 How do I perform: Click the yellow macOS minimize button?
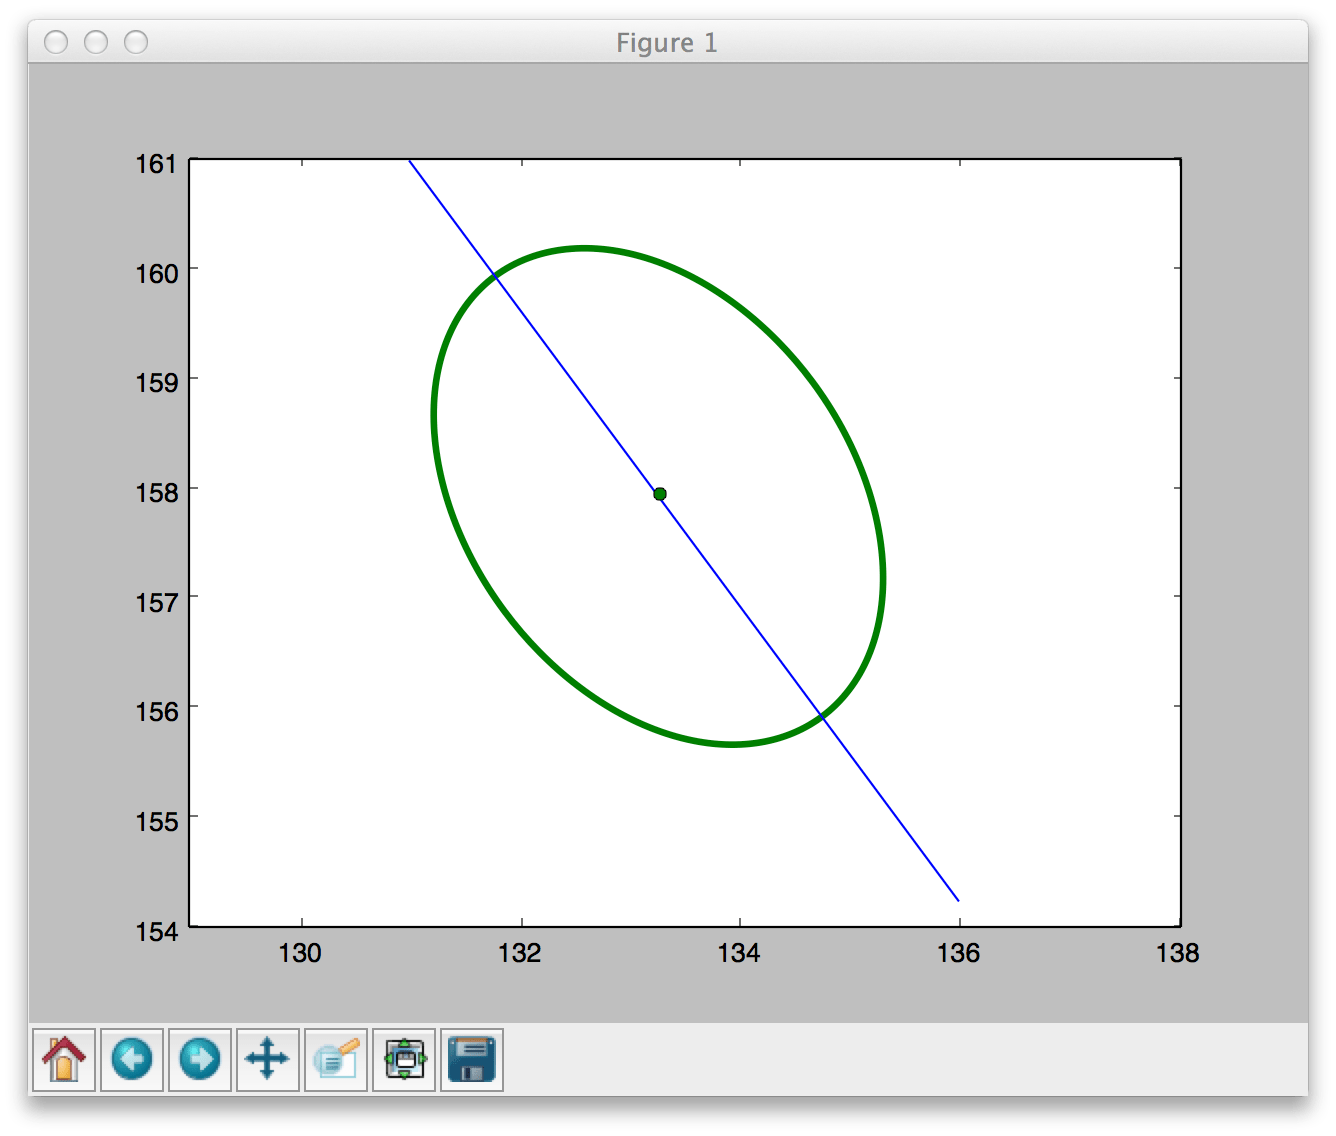97,42
